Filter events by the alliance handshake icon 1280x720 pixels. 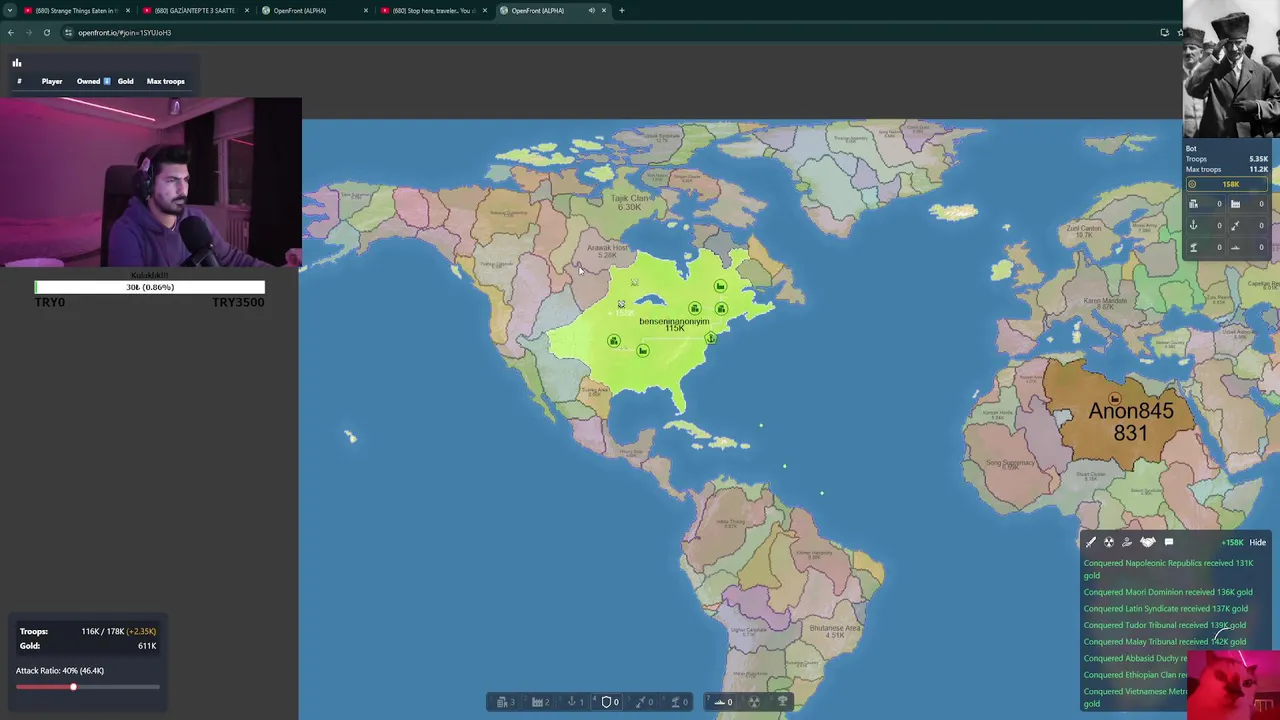pyautogui.click(x=1148, y=542)
